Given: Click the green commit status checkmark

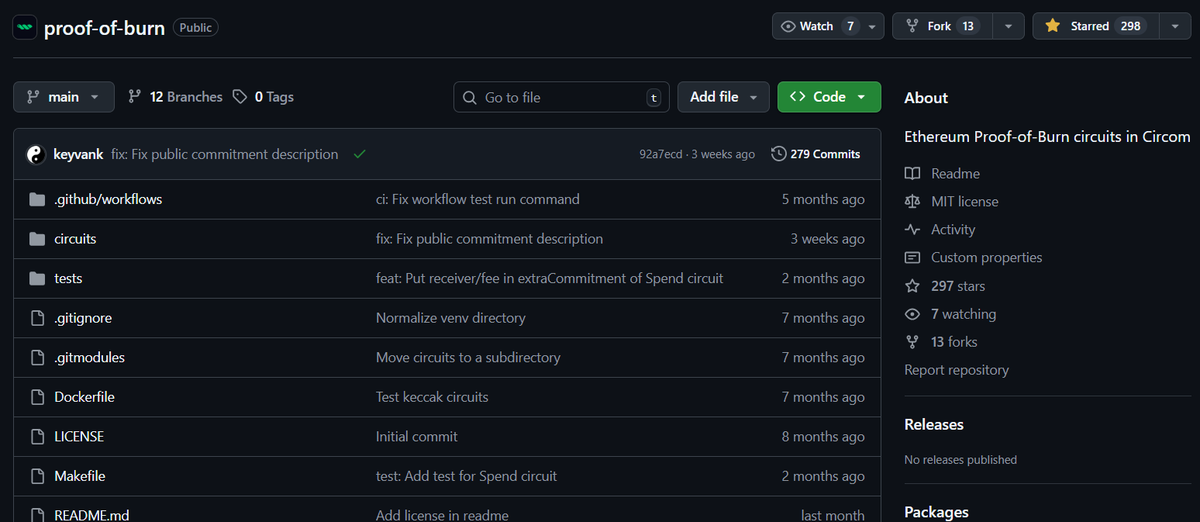Looking at the screenshot, I should point(359,154).
